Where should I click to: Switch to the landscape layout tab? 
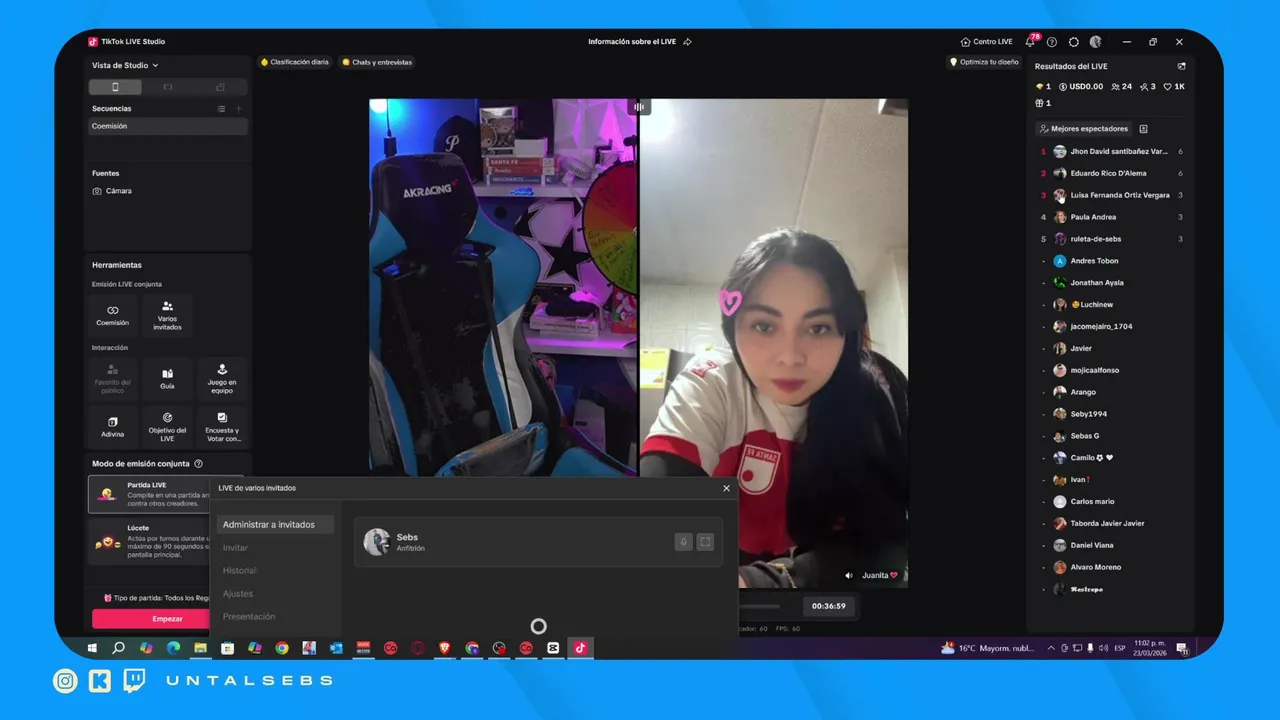pyautogui.click(x=168, y=87)
